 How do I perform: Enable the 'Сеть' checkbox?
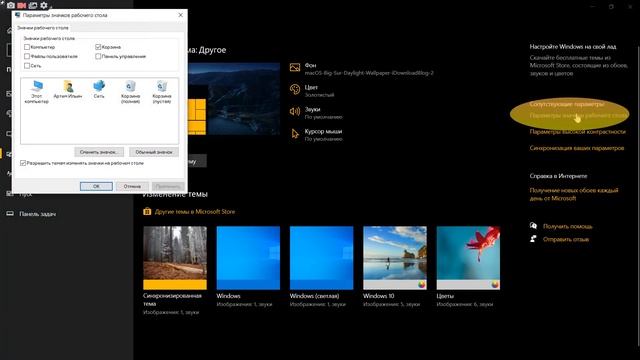(27, 65)
